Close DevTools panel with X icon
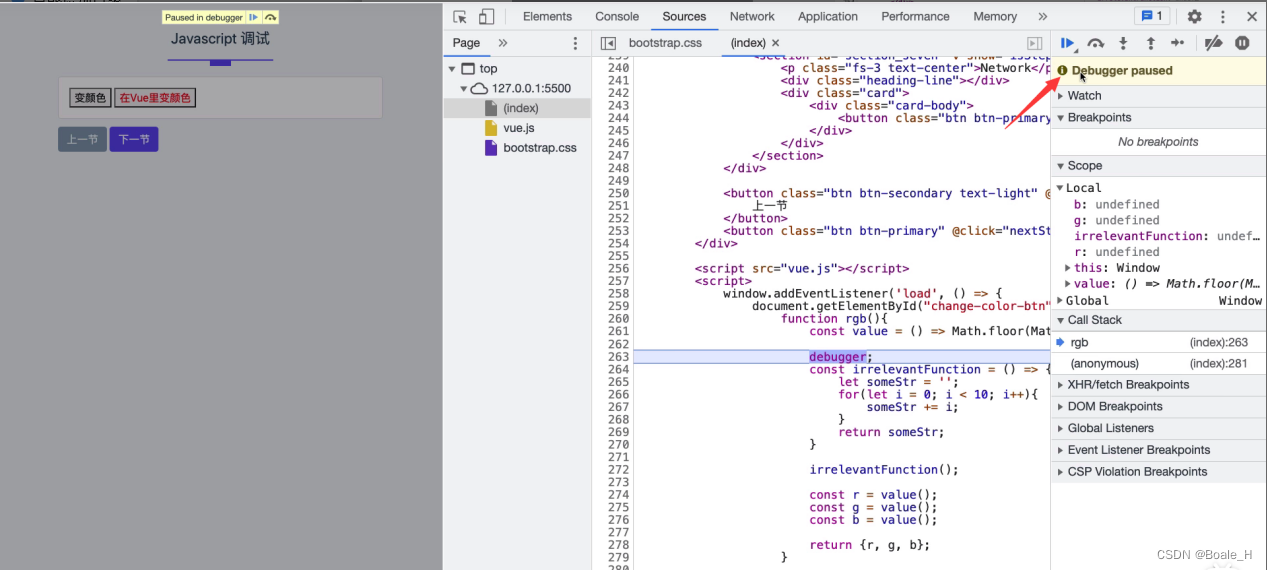Screen dimensions: 1267x570 point(1251,16)
